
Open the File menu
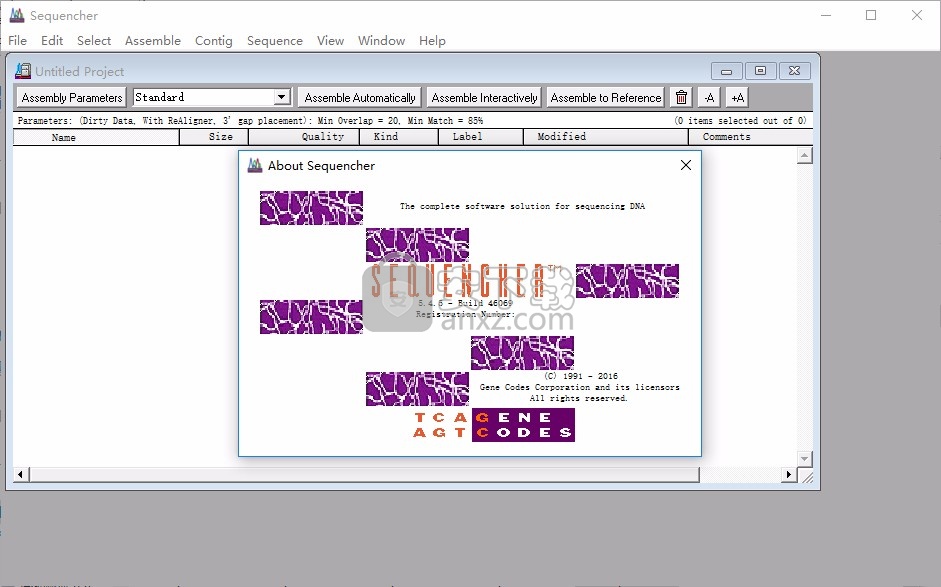pyautogui.click(x=17, y=40)
